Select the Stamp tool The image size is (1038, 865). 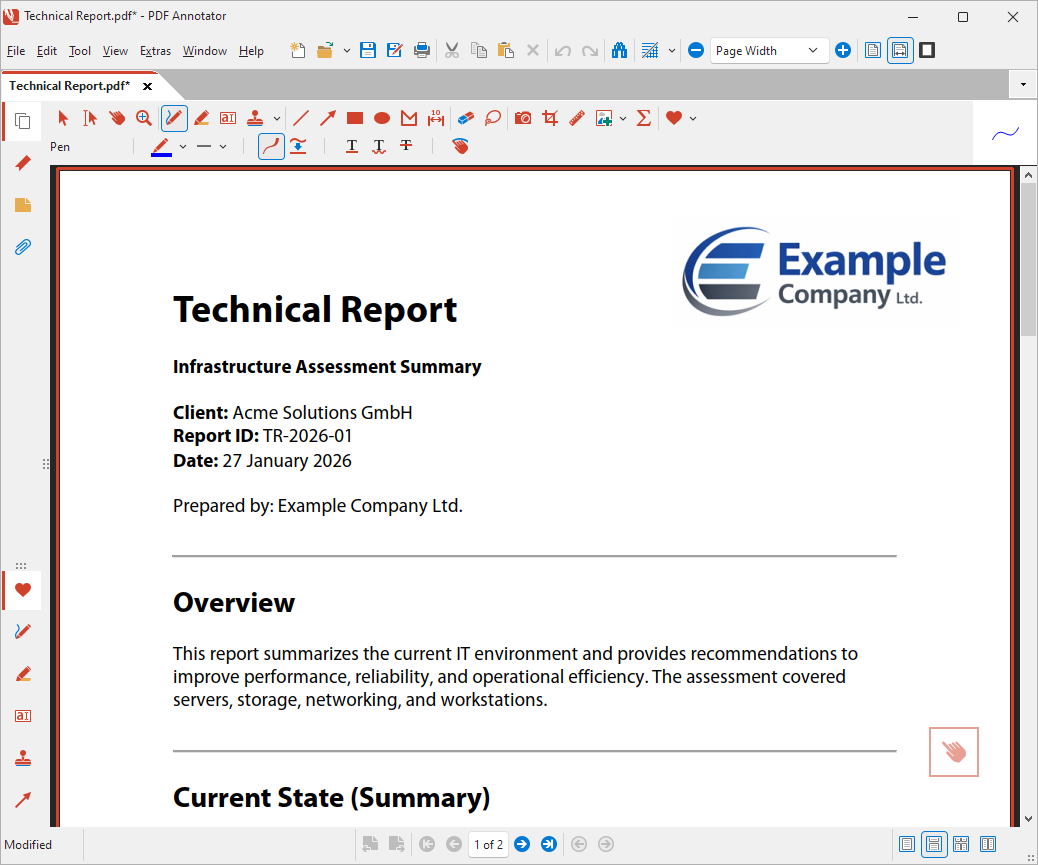coord(254,118)
